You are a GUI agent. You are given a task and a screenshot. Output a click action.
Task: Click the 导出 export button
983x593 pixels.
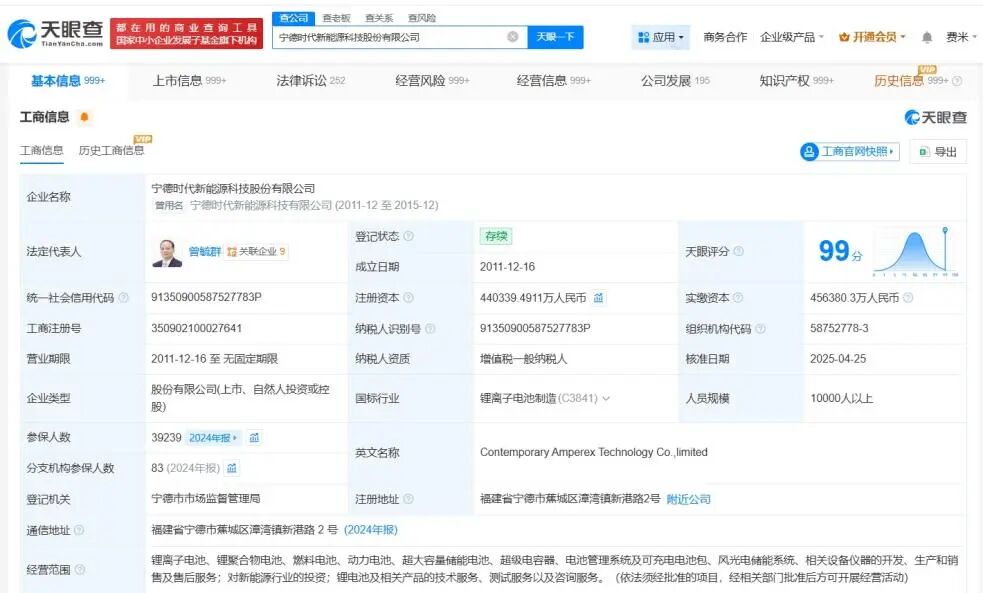point(937,152)
